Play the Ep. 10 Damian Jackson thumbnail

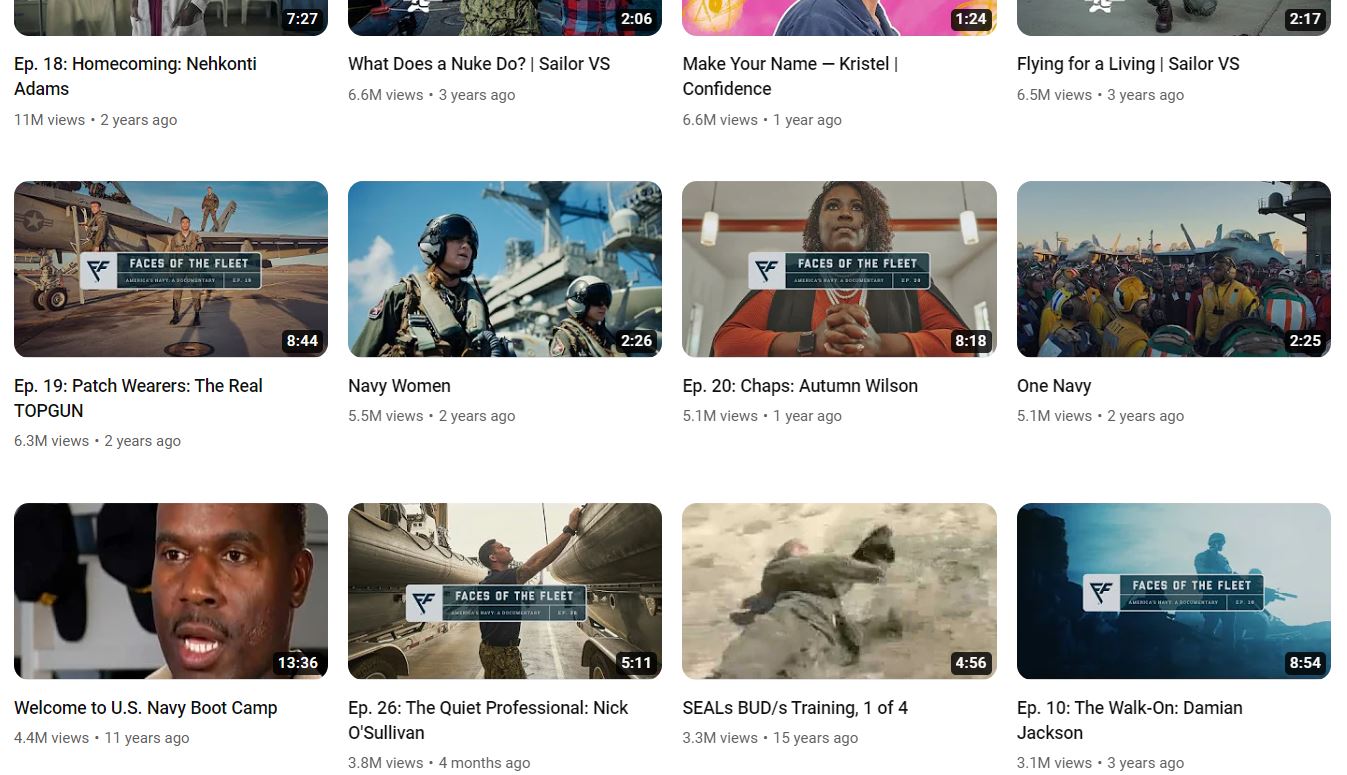pyautogui.click(x=1173, y=591)
